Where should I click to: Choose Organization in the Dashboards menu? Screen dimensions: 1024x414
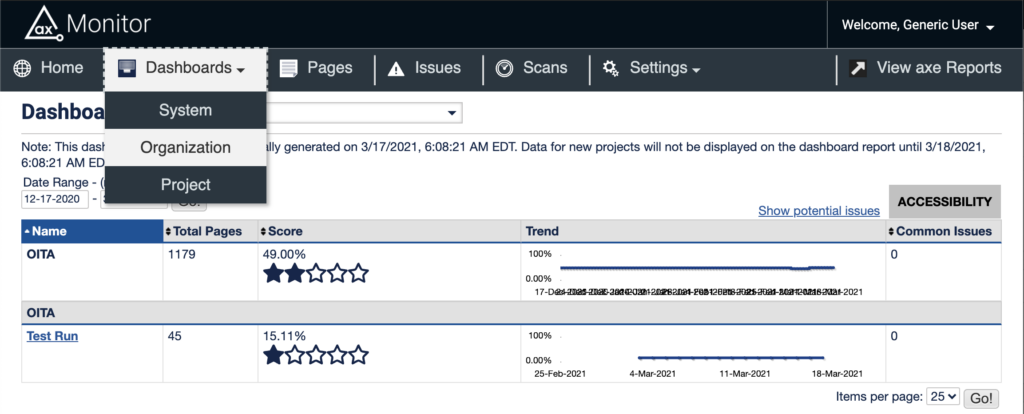(x=185, y=147)
